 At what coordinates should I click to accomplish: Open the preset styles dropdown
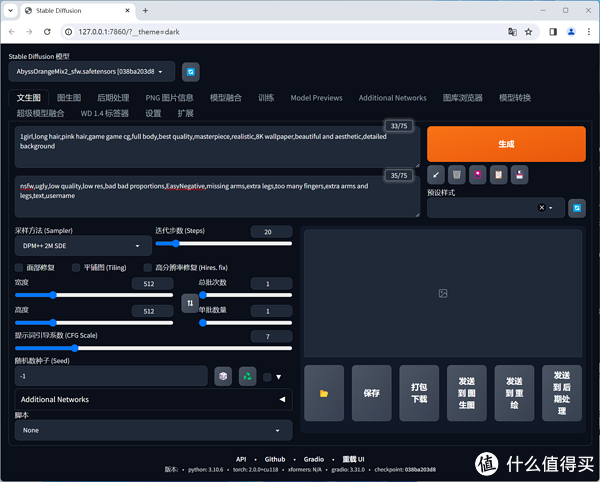(x=496, y=208)
